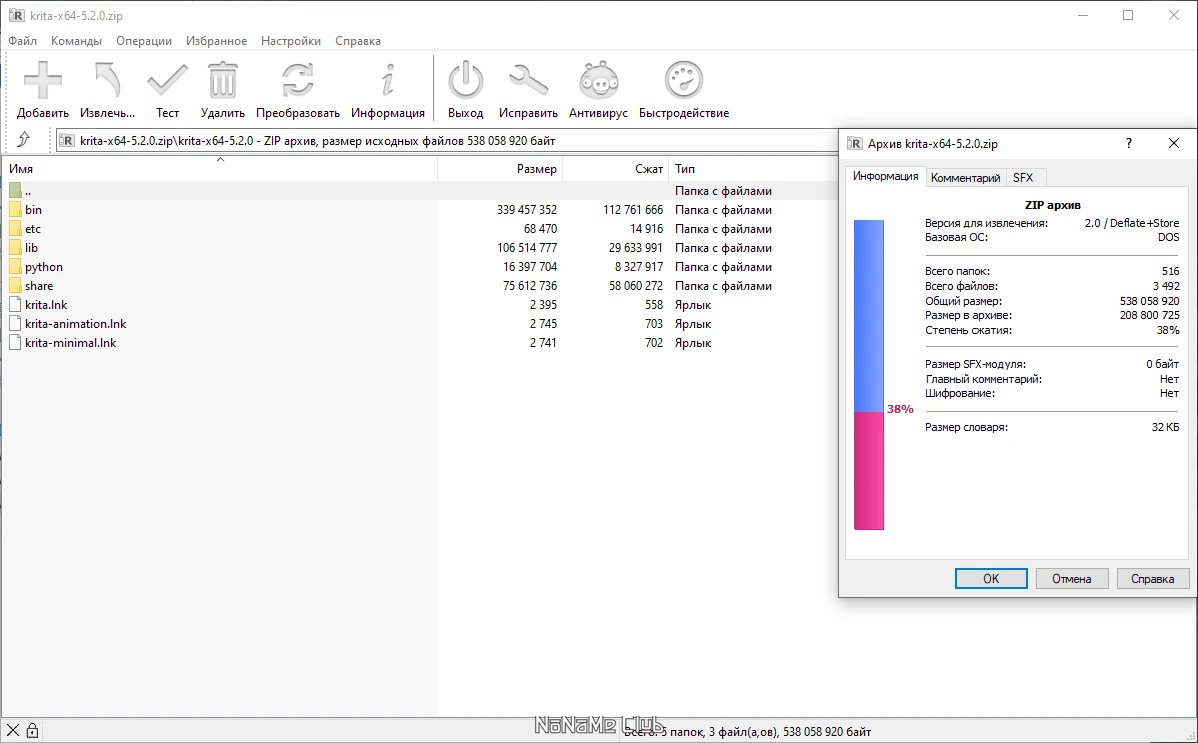
Task: Open the Избранное menu
Action: (x=216, y=41)
